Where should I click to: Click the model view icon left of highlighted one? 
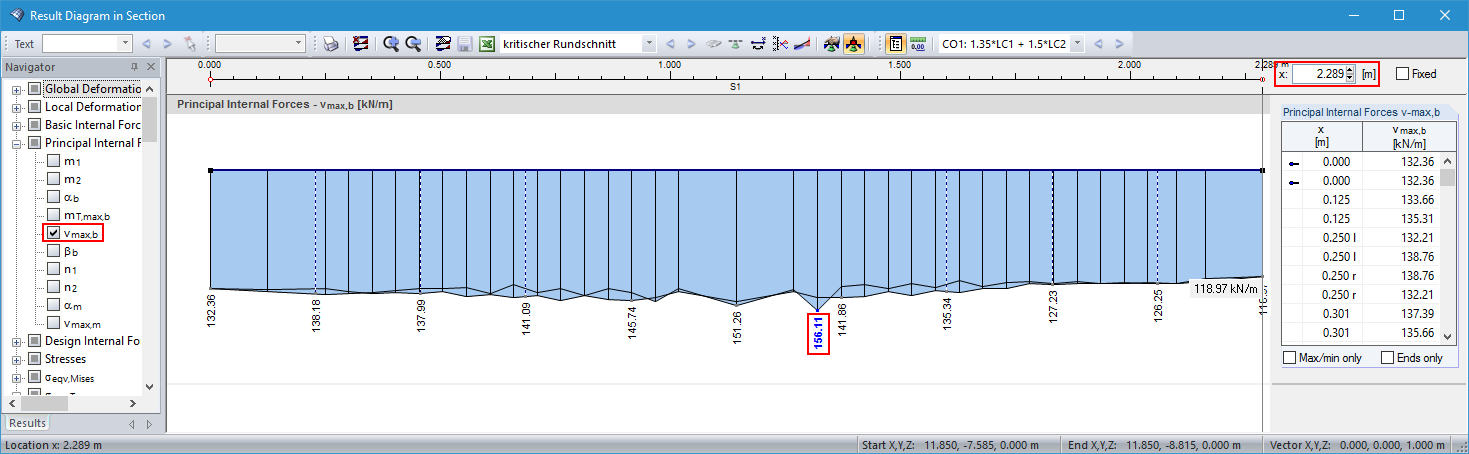pos(832,44)
